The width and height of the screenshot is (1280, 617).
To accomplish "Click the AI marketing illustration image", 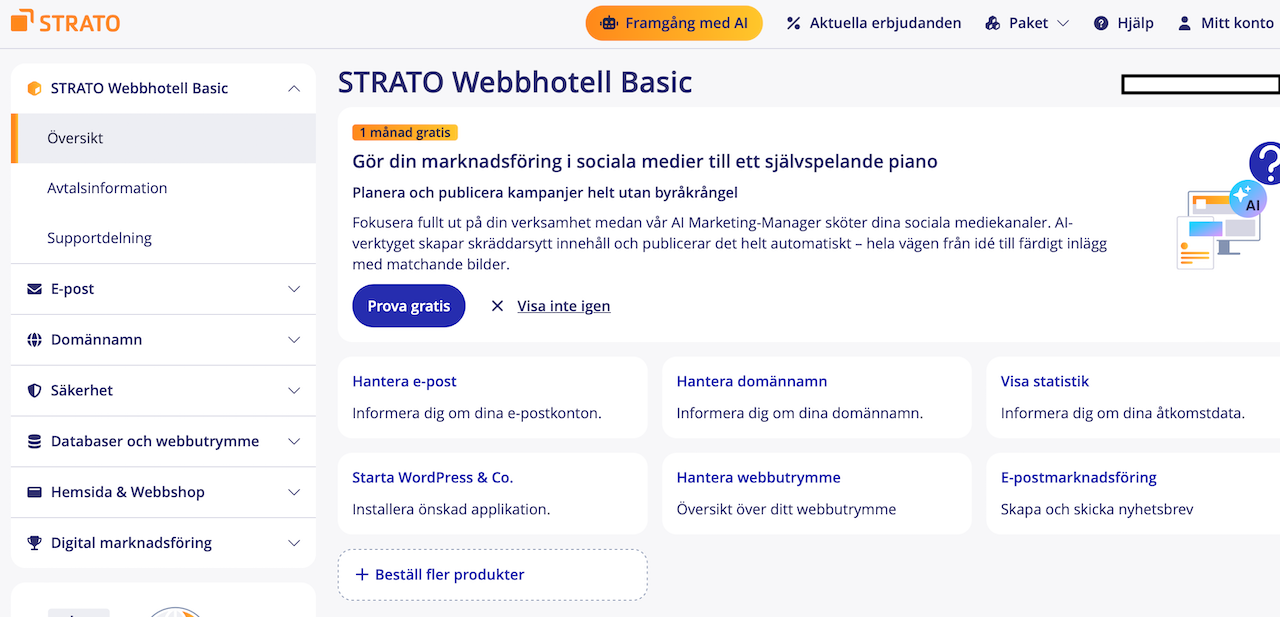I will pyautogui.click(x=1220, y=225).
